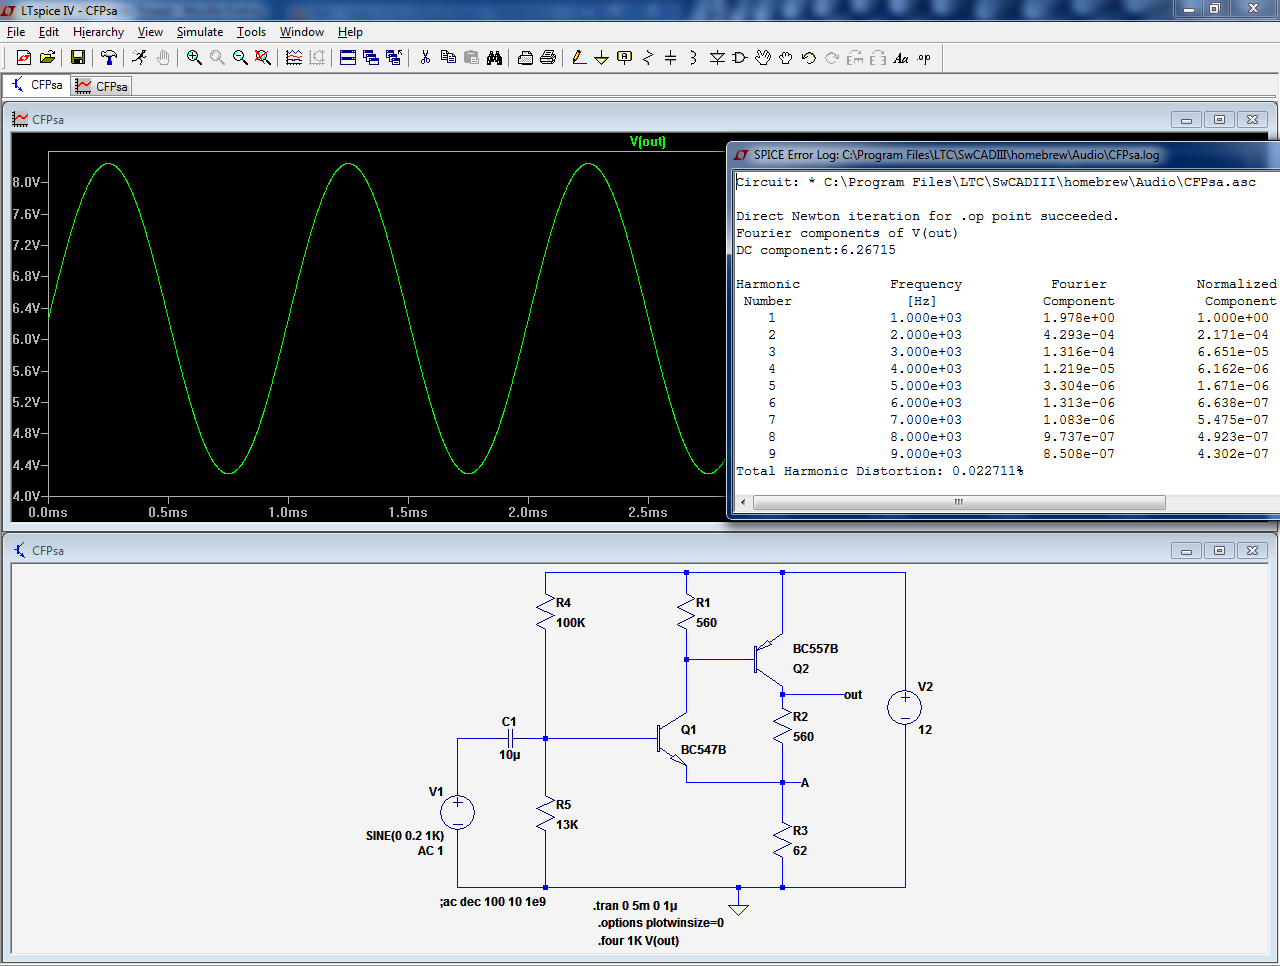Click scroll-left arrow in SPICE Error Log
1280x966 pixels.
(743, 502)
